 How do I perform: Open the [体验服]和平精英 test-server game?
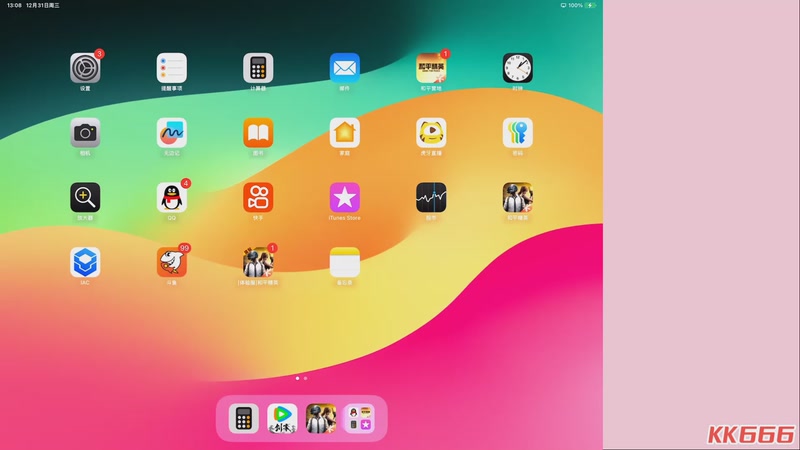(x=258, y=262)
